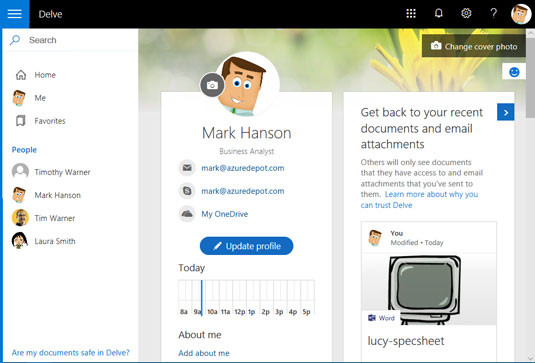Click the Favorites bookmark icon
This screenshot has width=535, height=363.
pyautogui.click(x=20, y=121)
